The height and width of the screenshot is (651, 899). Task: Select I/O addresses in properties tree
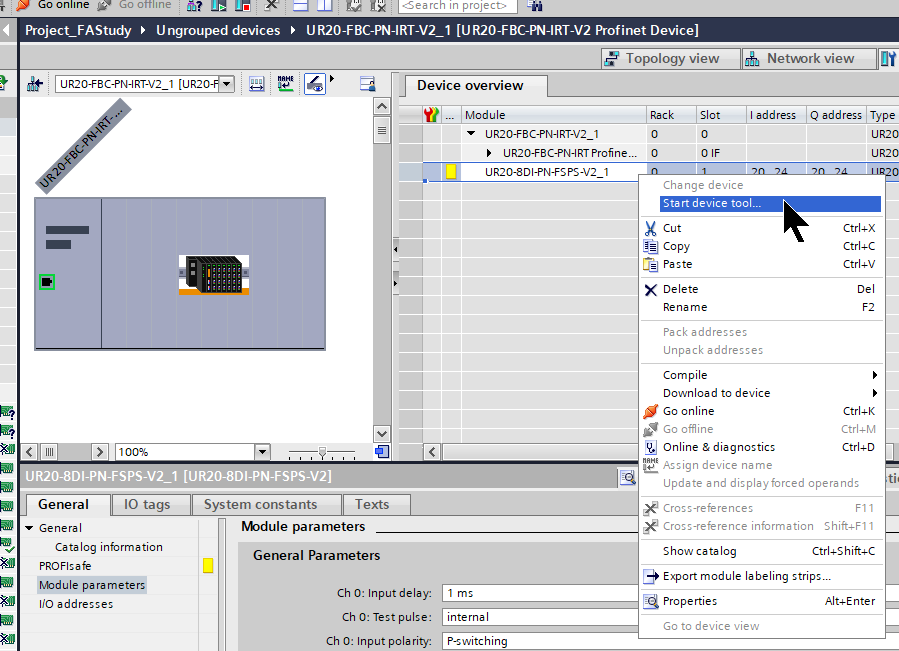pyautogui.click(x=76, y=604)
